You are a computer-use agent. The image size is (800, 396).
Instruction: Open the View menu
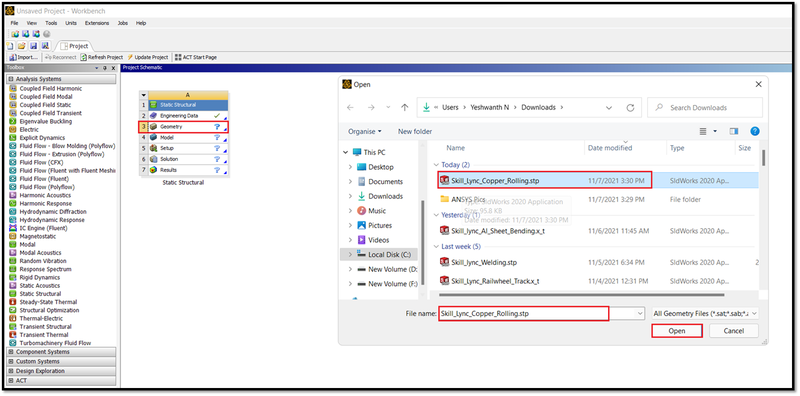click(x=32, y=23)
